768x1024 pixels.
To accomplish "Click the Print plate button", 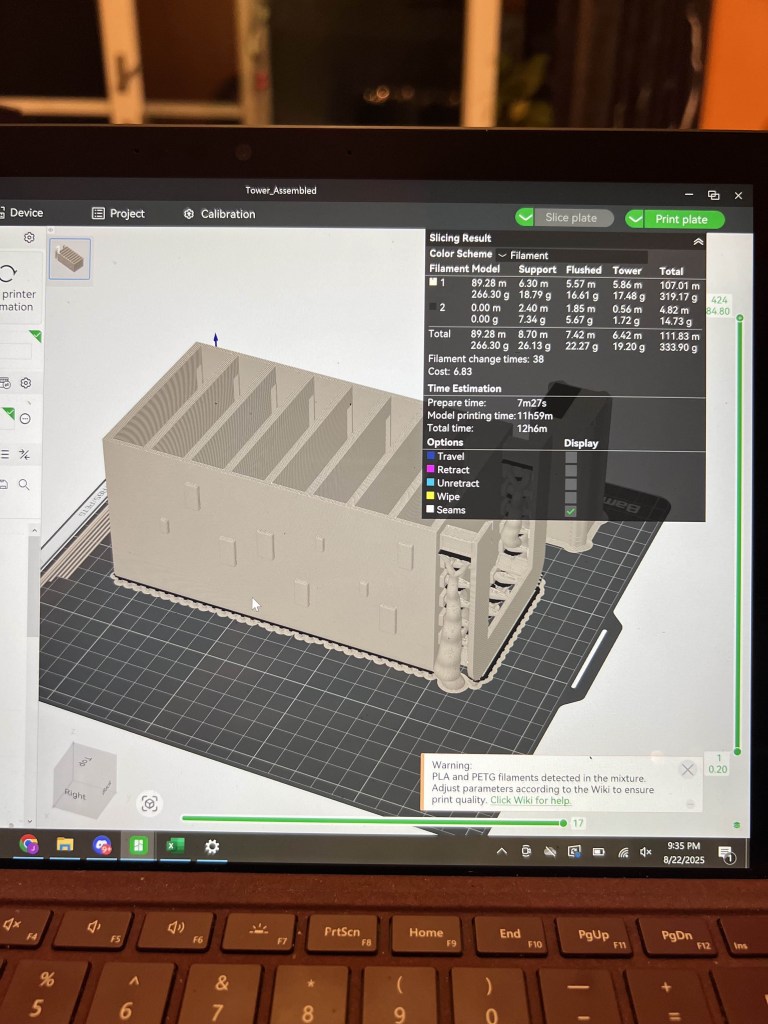I will 681,219.
